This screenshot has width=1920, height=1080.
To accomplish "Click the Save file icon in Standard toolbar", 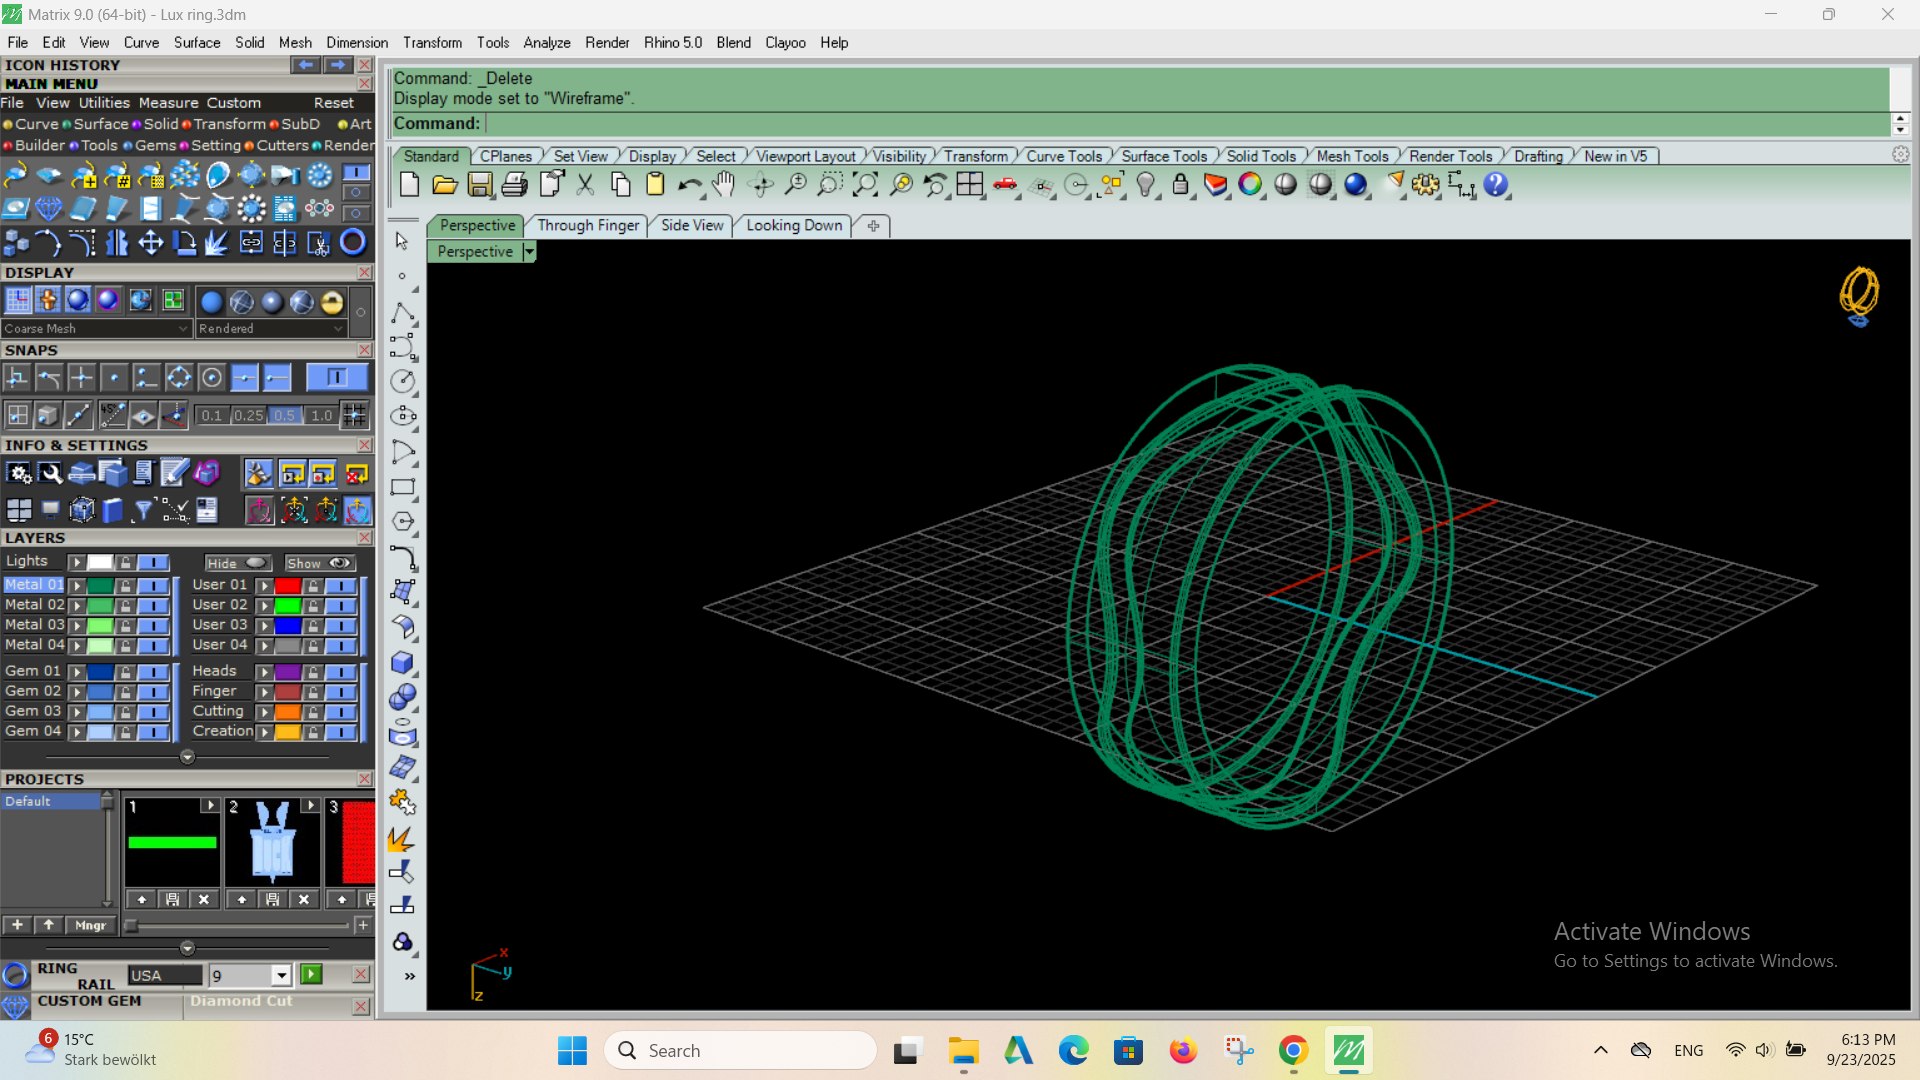I will tap(480, 185).
